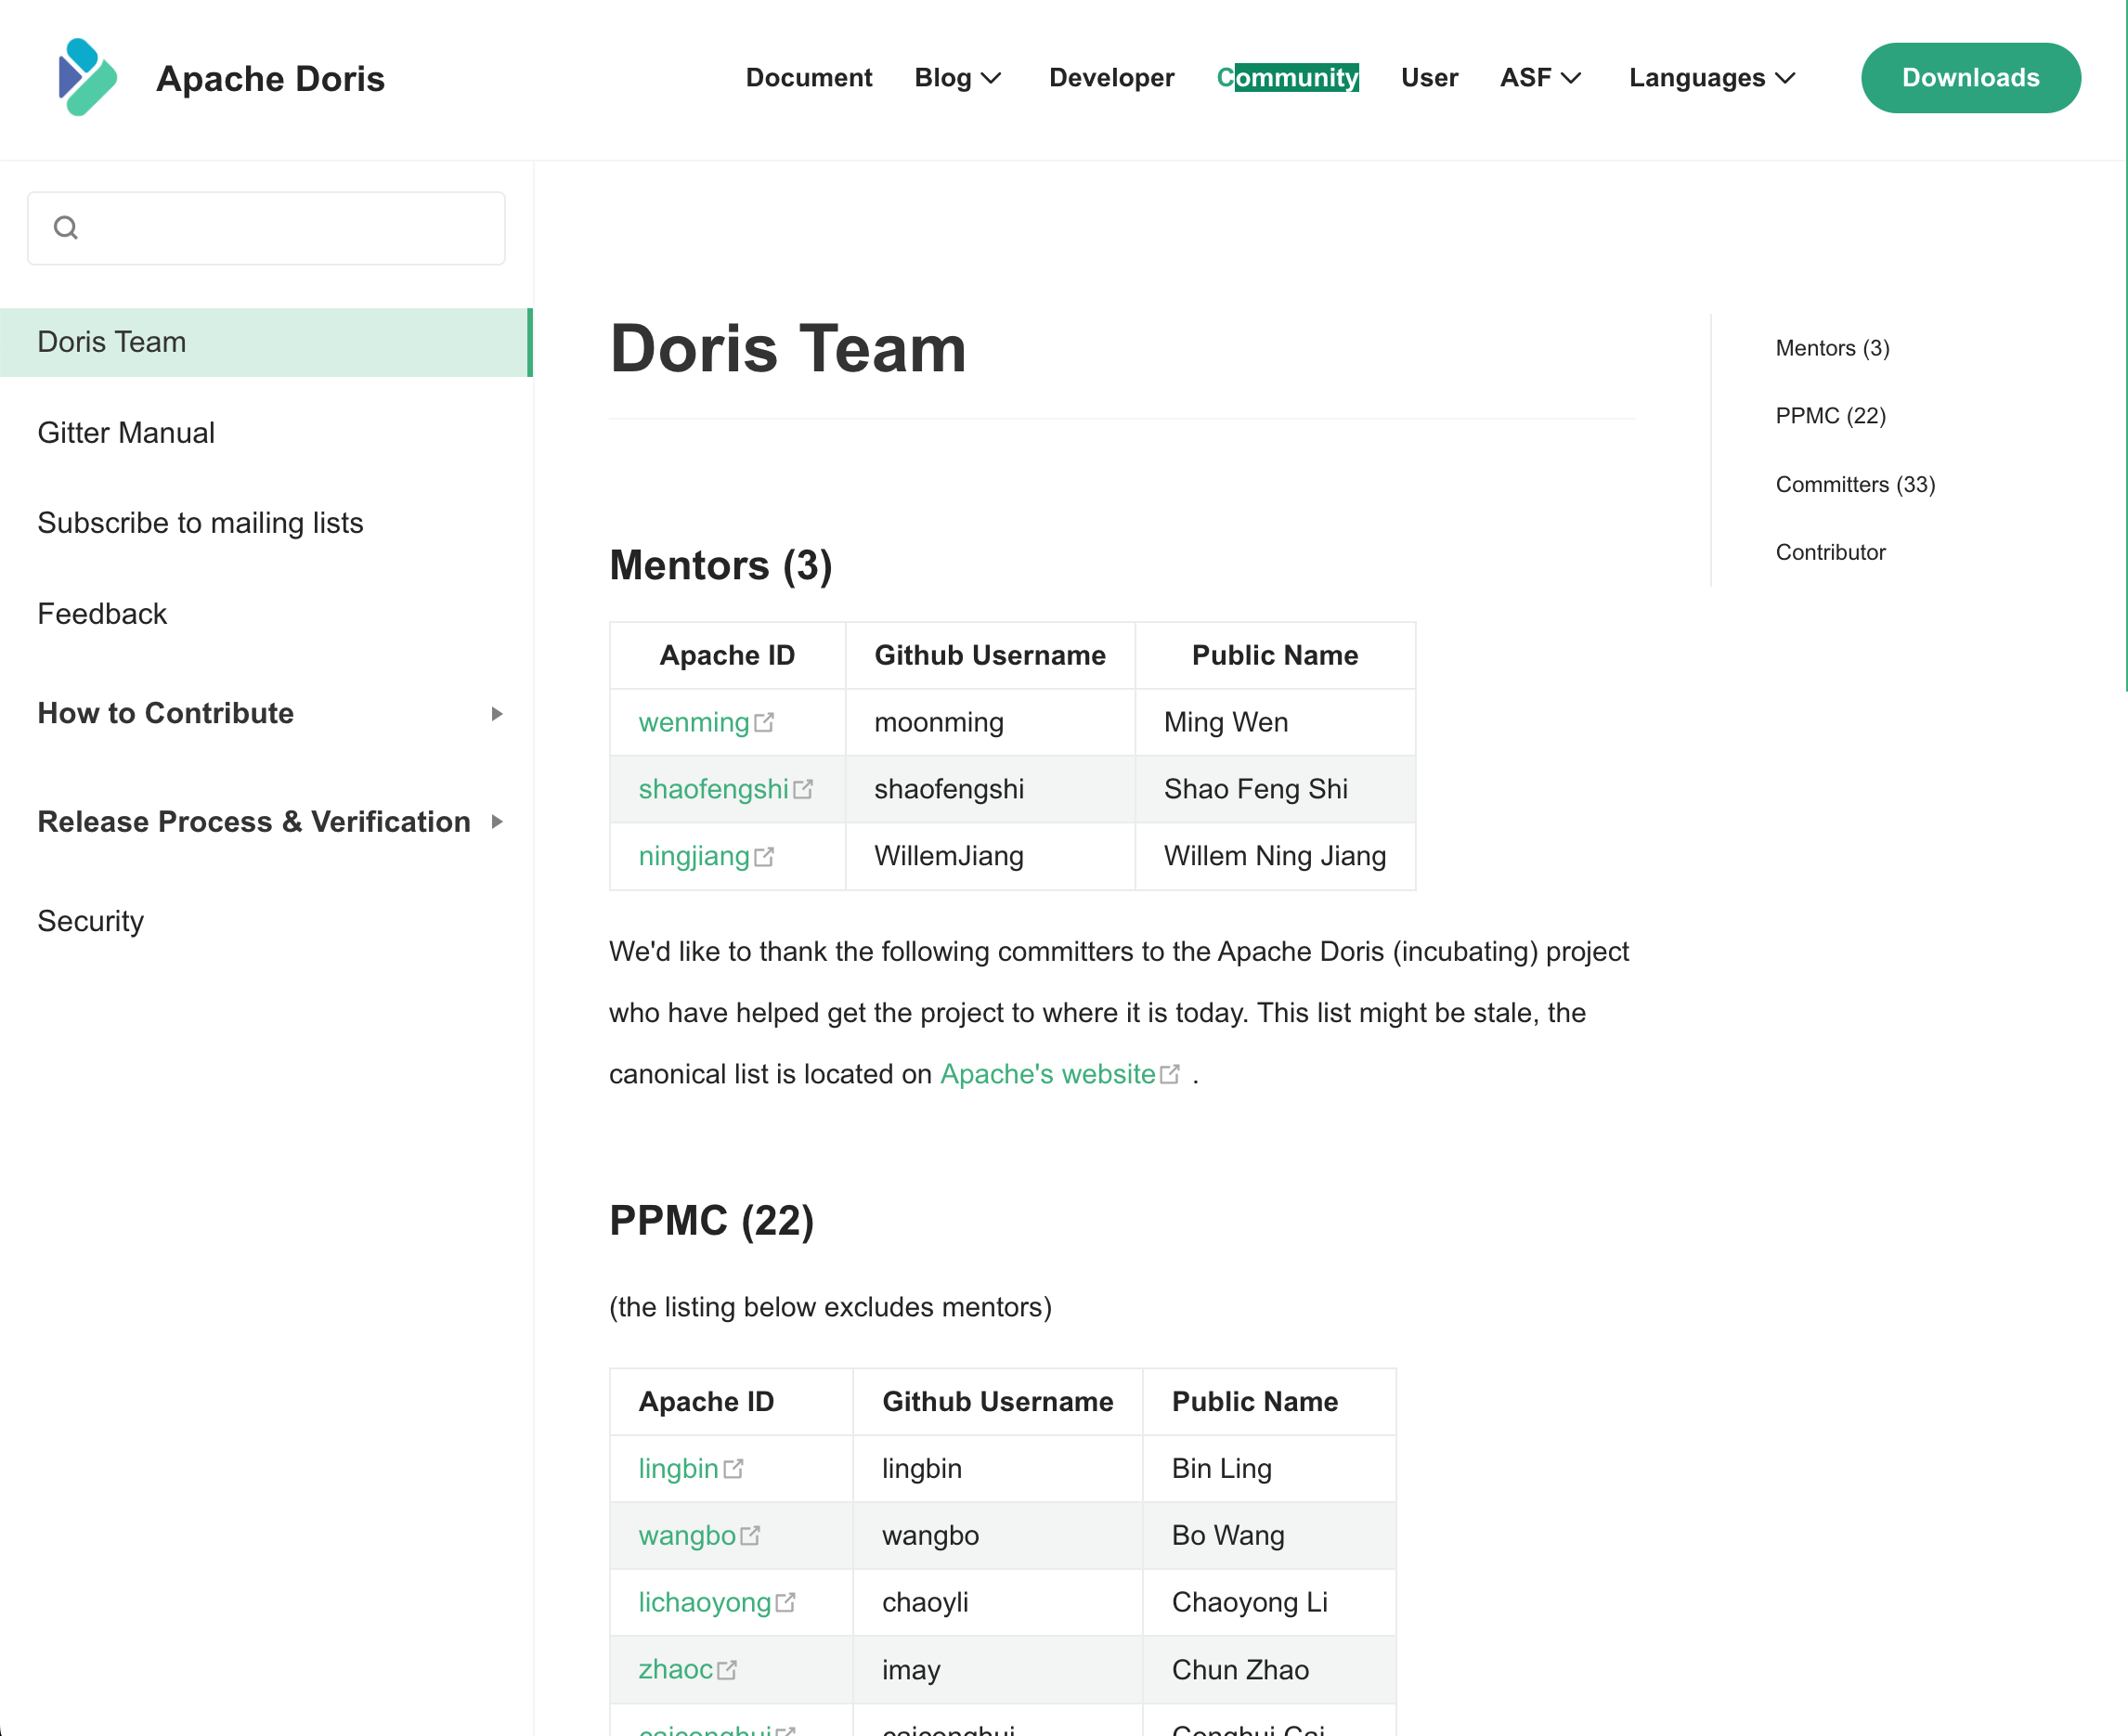Viewport: 2128px width, 1736px height.
Task: Open the zhaoc Apache ID link
Action: [675, 1669]
